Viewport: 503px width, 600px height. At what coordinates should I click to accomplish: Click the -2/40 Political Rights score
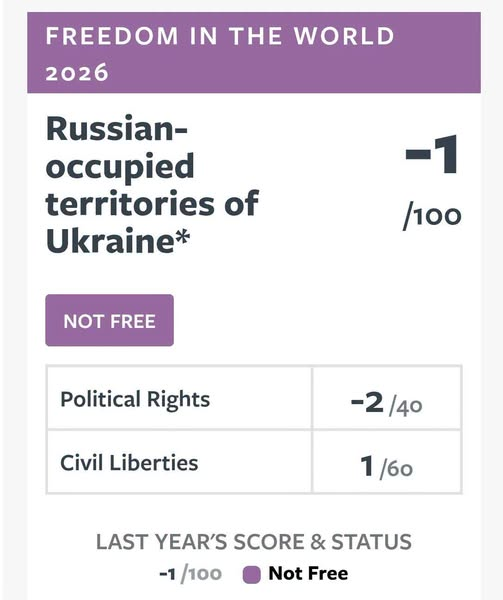click(x=386, y=404)
